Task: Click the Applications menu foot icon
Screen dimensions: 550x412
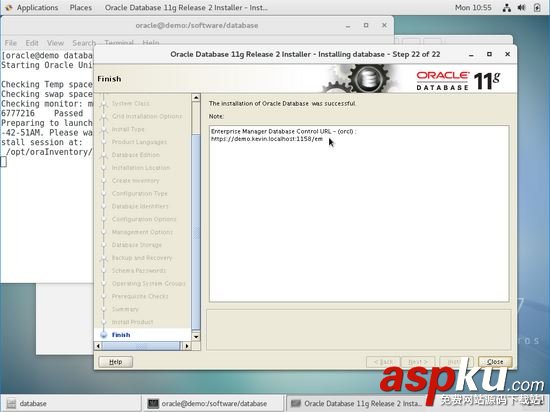Action: coord(9,8)
